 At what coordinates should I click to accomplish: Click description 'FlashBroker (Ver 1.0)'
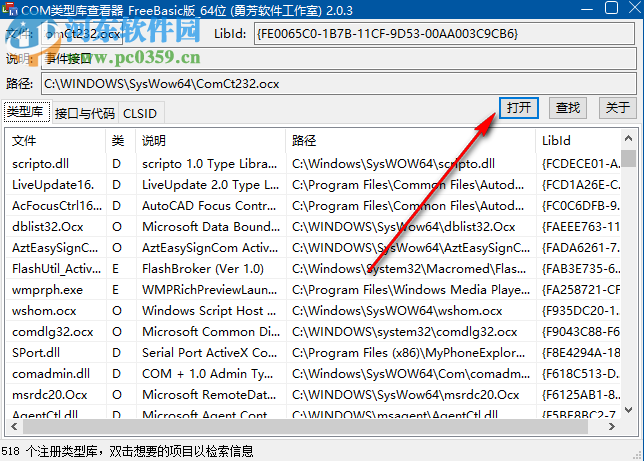coord(203,269)
